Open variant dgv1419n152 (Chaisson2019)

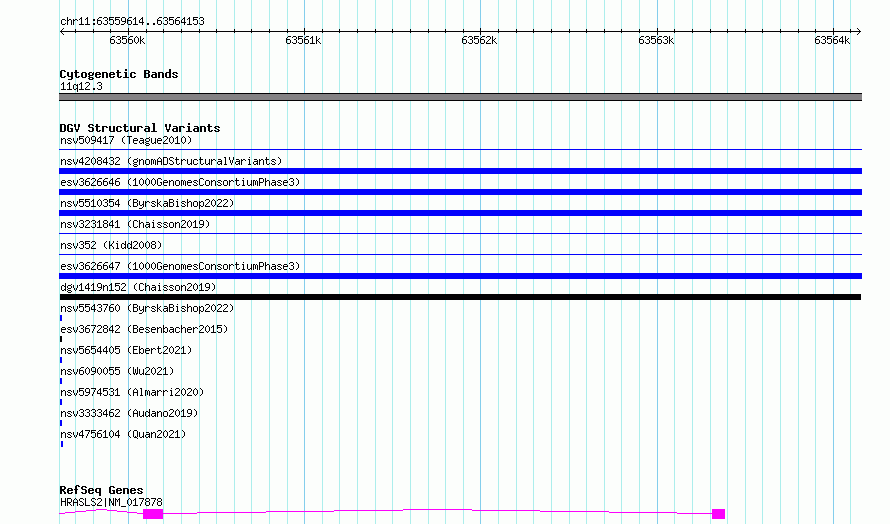pyautogui.click(x=138, y=287)
